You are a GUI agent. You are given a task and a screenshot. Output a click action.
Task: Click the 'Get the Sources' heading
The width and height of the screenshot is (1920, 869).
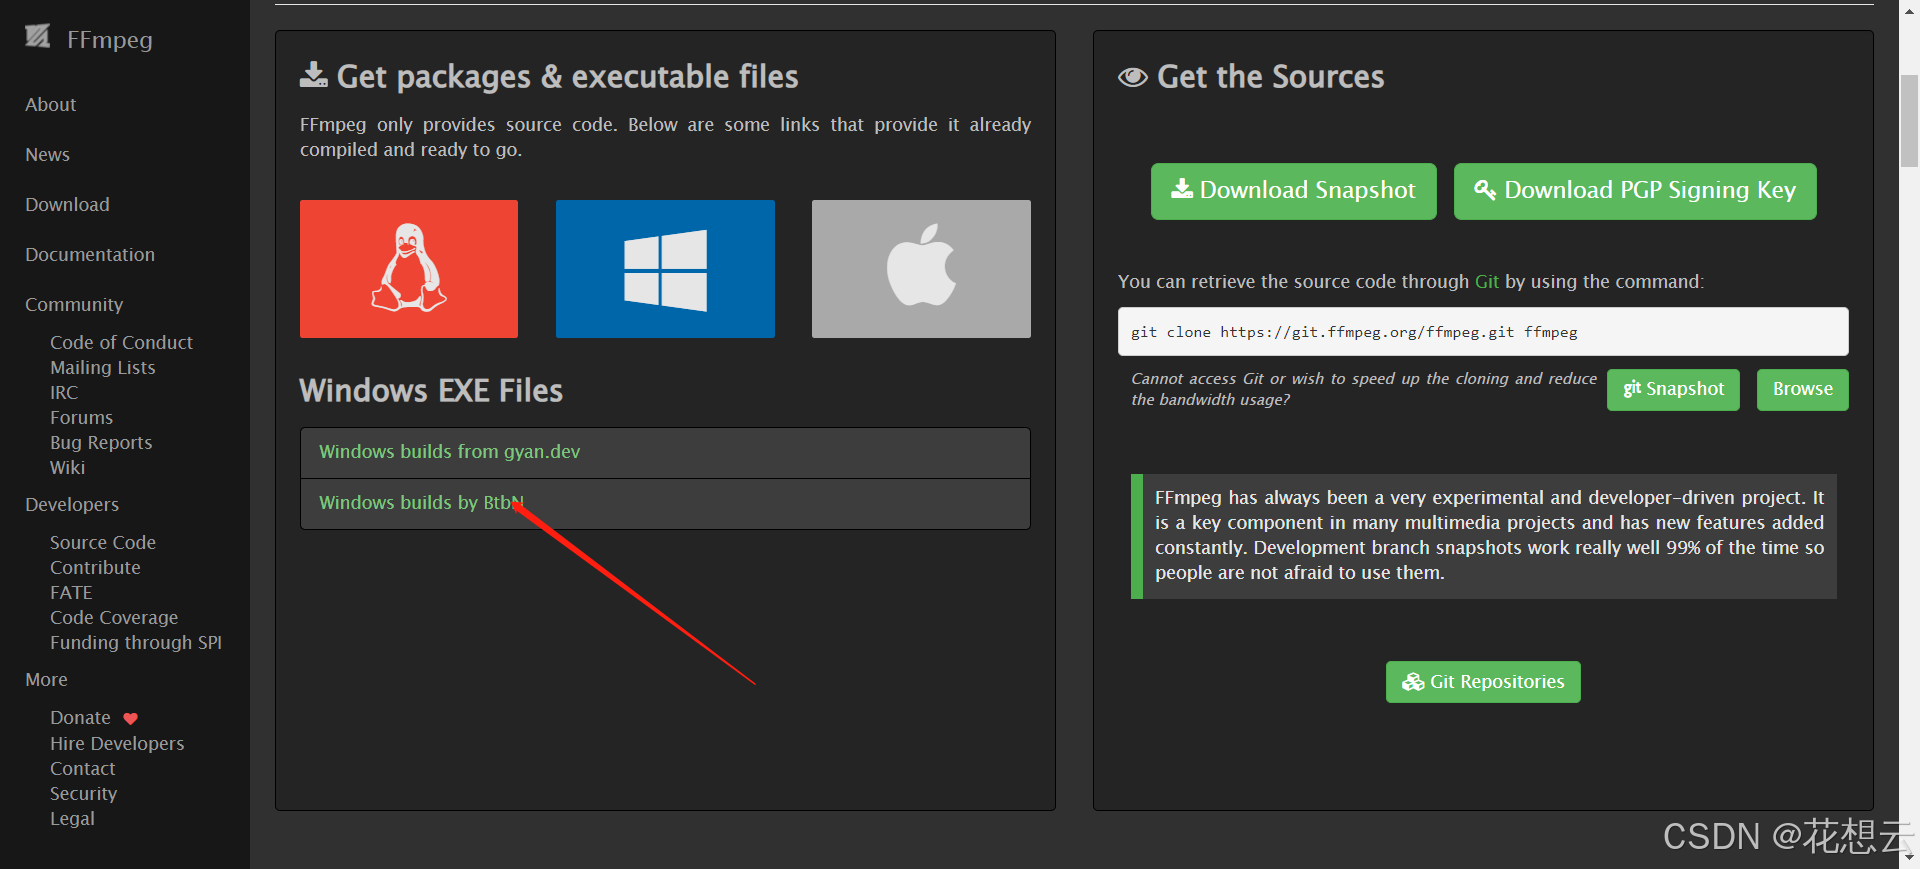1270,77
